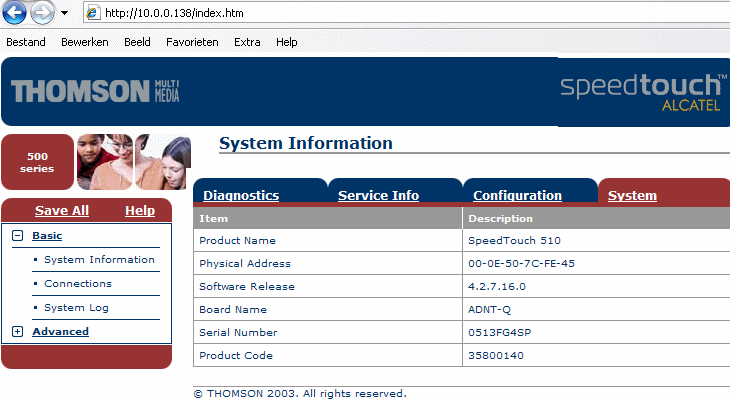Click the Internet Explorer page icon in address bar

(92, 13)
